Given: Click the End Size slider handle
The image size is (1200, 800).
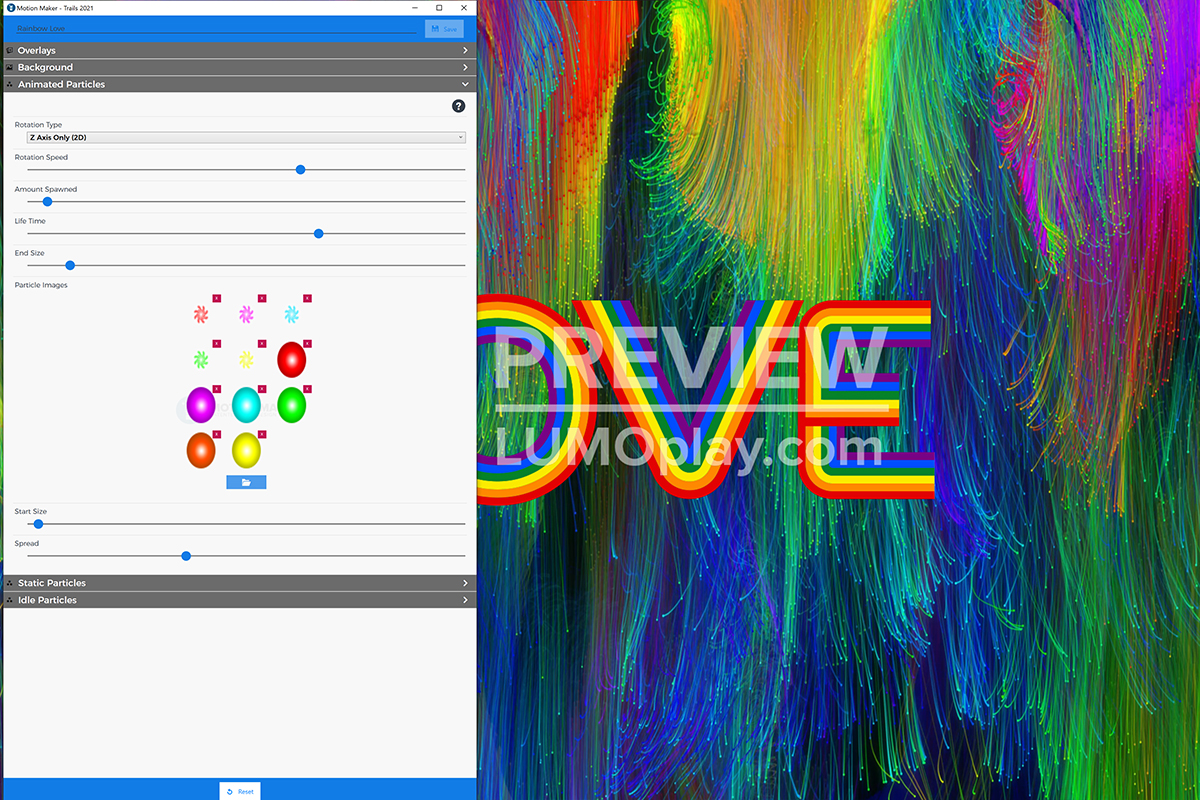Looking at the screenshot, I should click(70, 266).
